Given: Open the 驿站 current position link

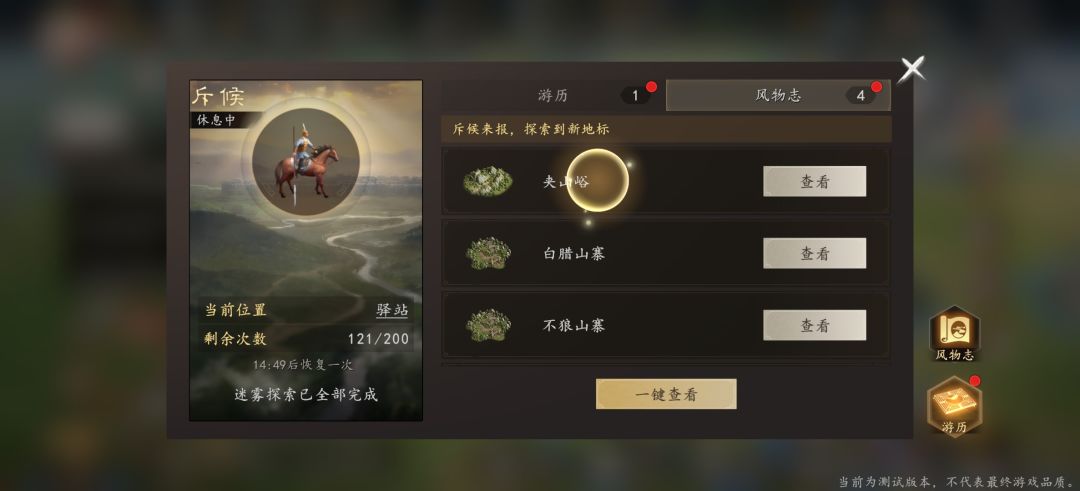Looking at the screenshot, I should click(x=392, y=310).
